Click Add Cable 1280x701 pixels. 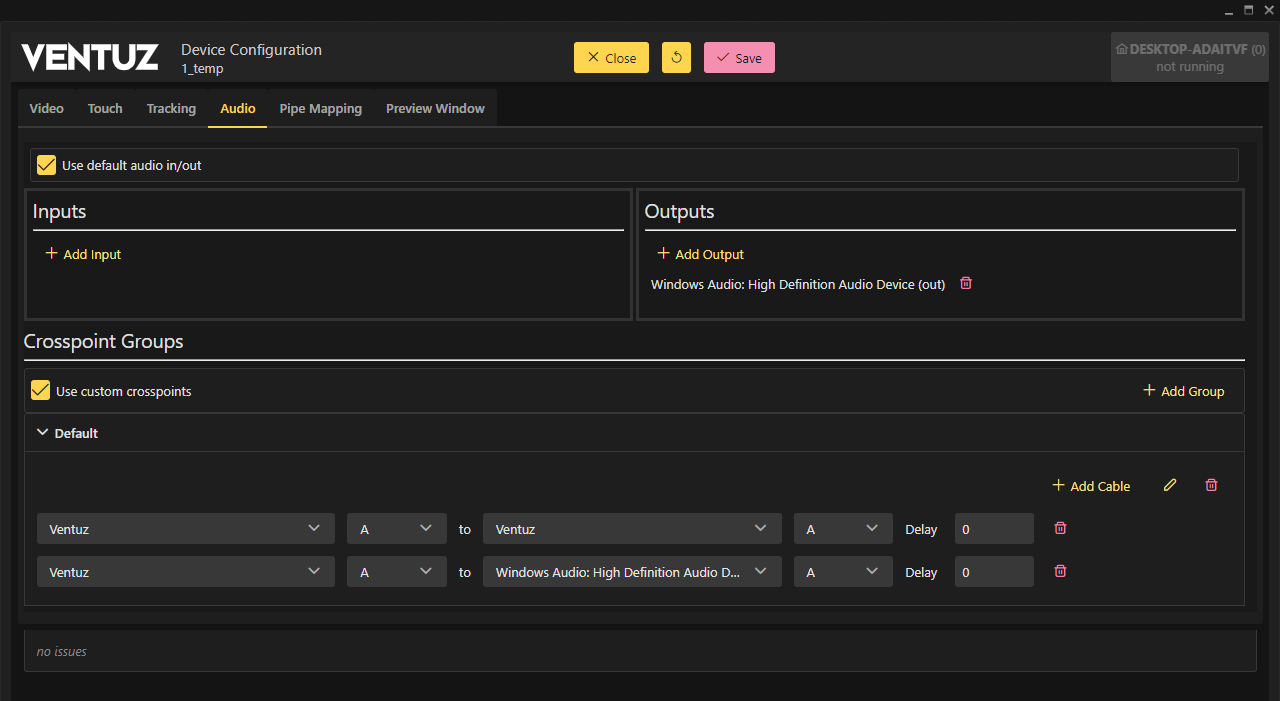[1091, 486]
